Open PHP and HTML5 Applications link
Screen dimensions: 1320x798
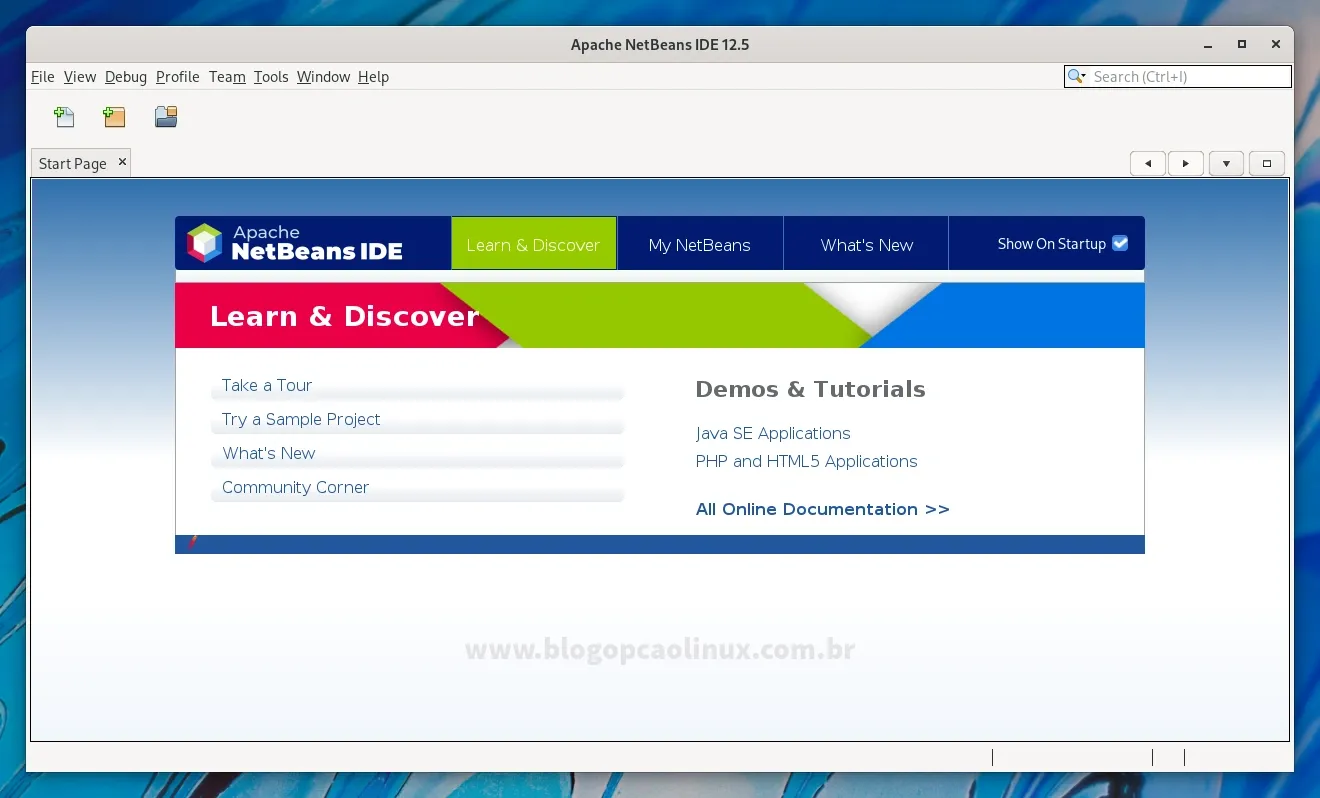[806, 461]
